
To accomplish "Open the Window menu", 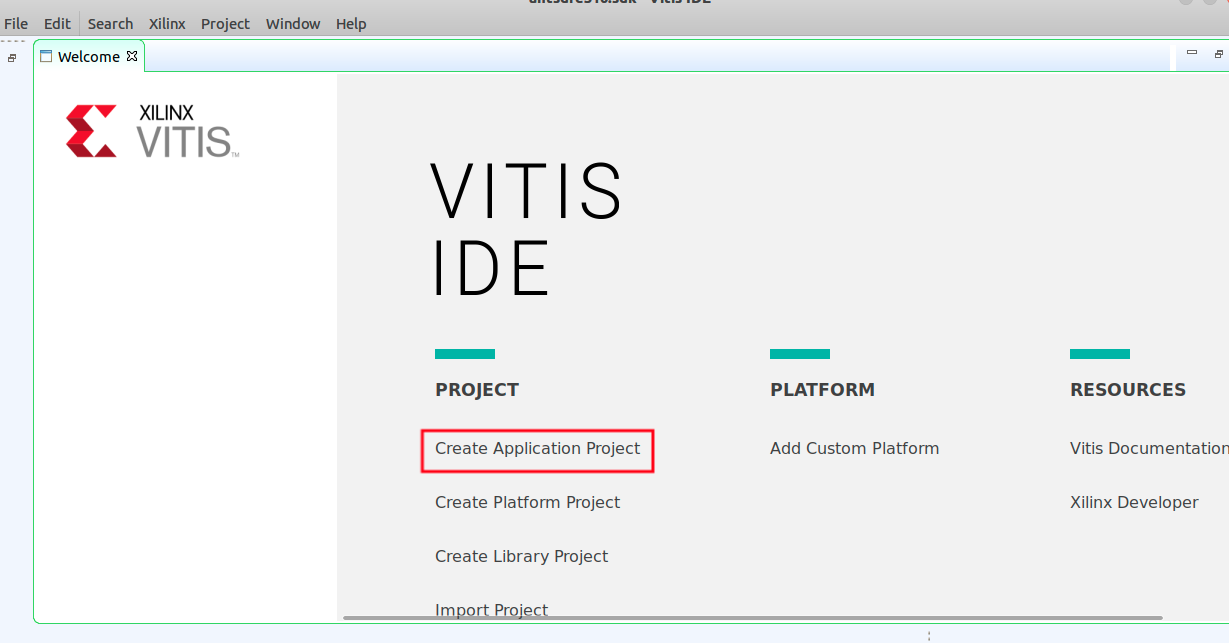I will tap(293, 23).
